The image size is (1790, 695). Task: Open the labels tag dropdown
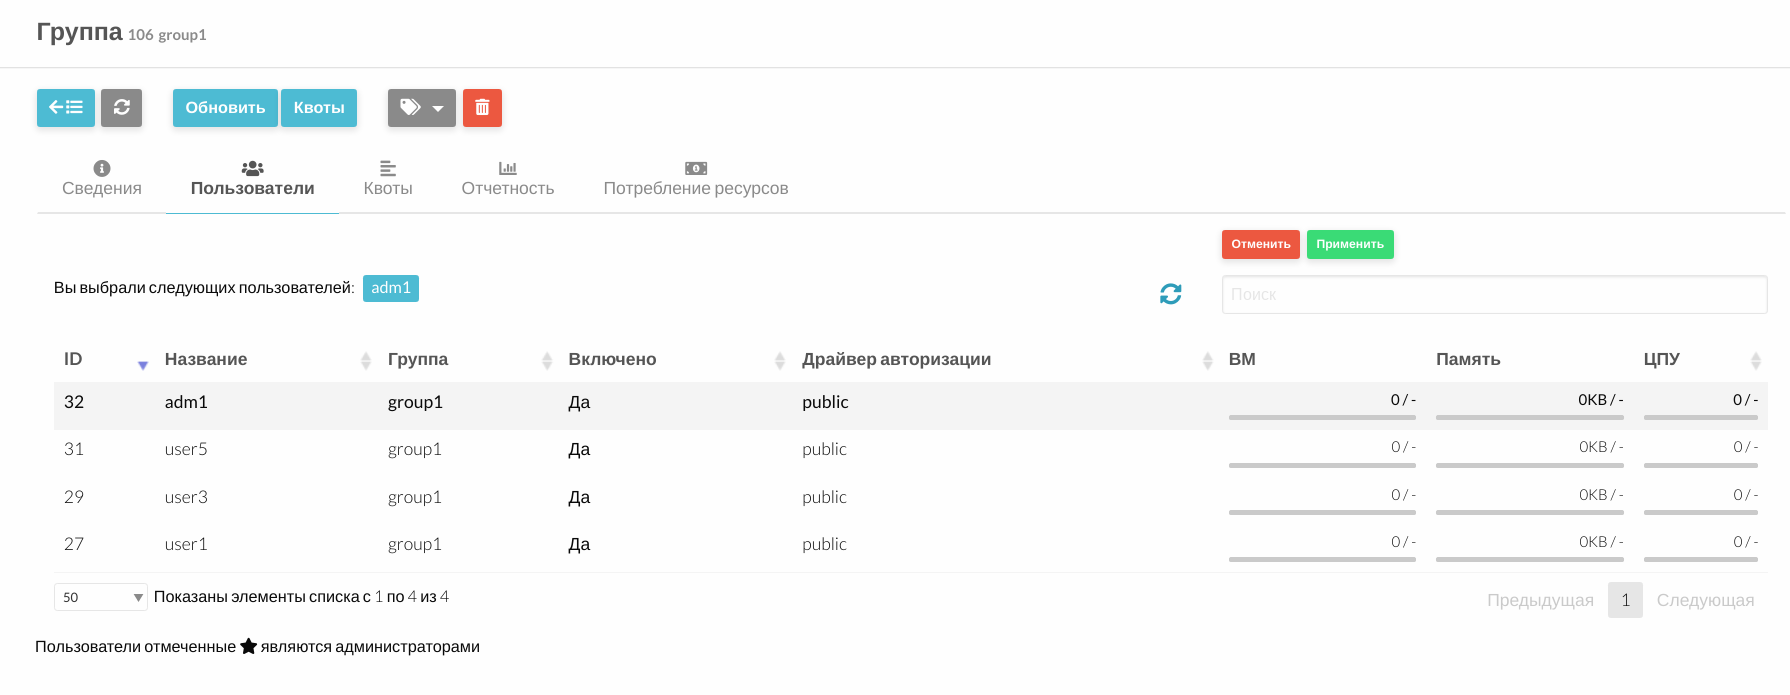[422, 108]
